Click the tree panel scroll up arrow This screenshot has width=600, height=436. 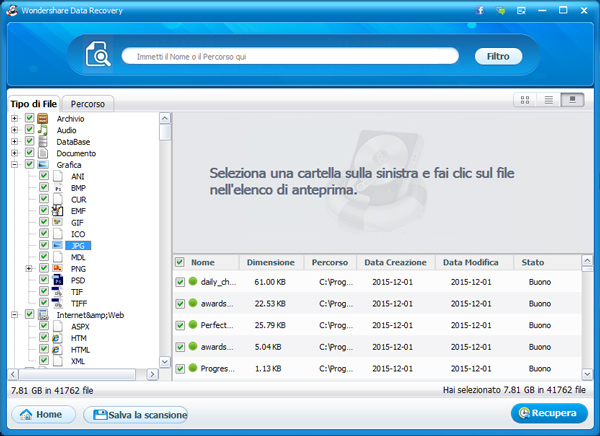point(165,118)
